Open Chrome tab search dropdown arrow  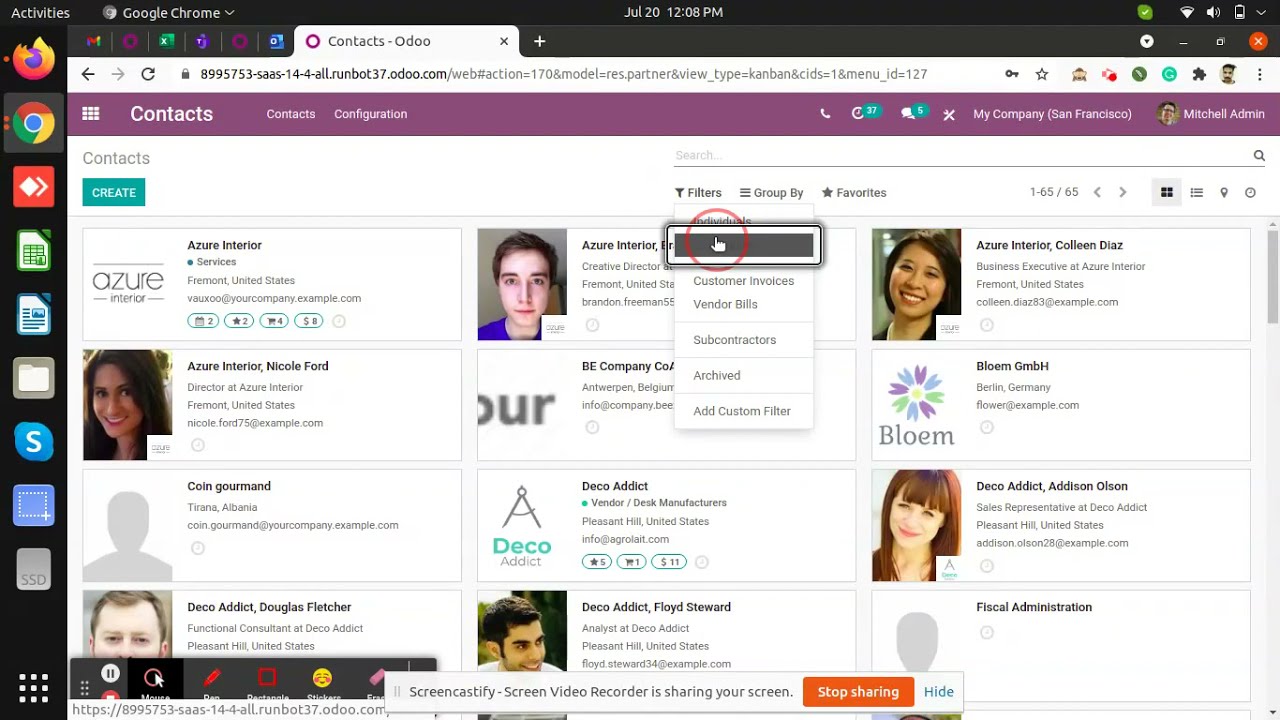tap(1147, 41)
